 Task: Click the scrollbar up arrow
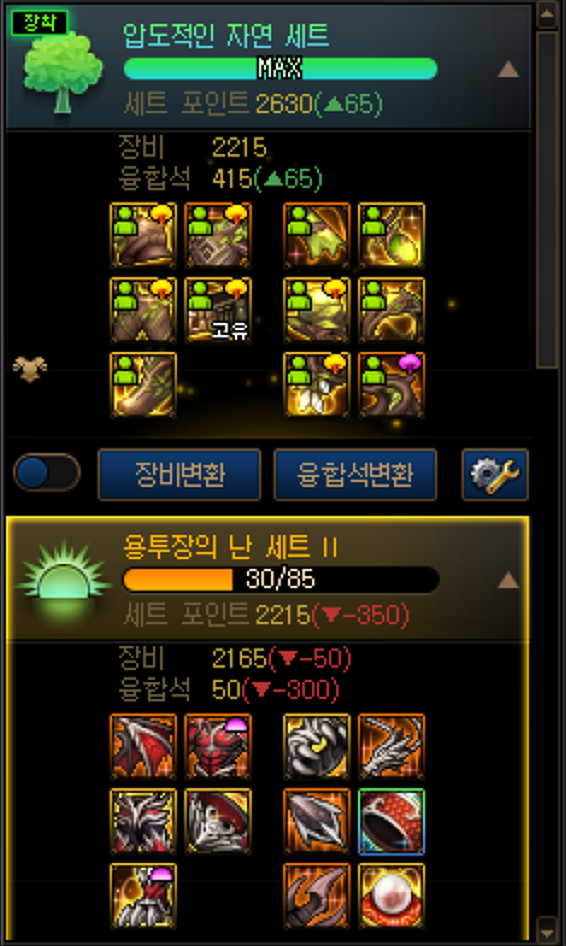pyautogui.click(x=547, y=15)
